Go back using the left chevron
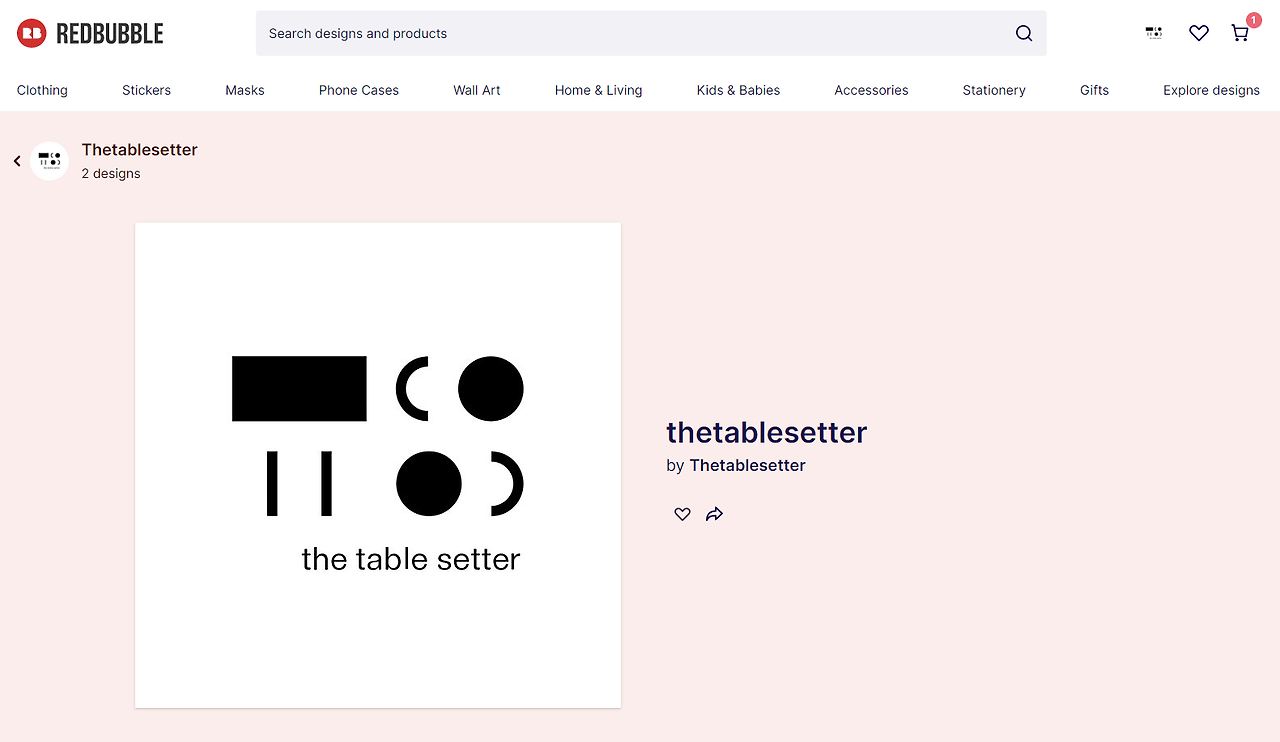The image size is (1280, 742). click(x=17, y=161)
